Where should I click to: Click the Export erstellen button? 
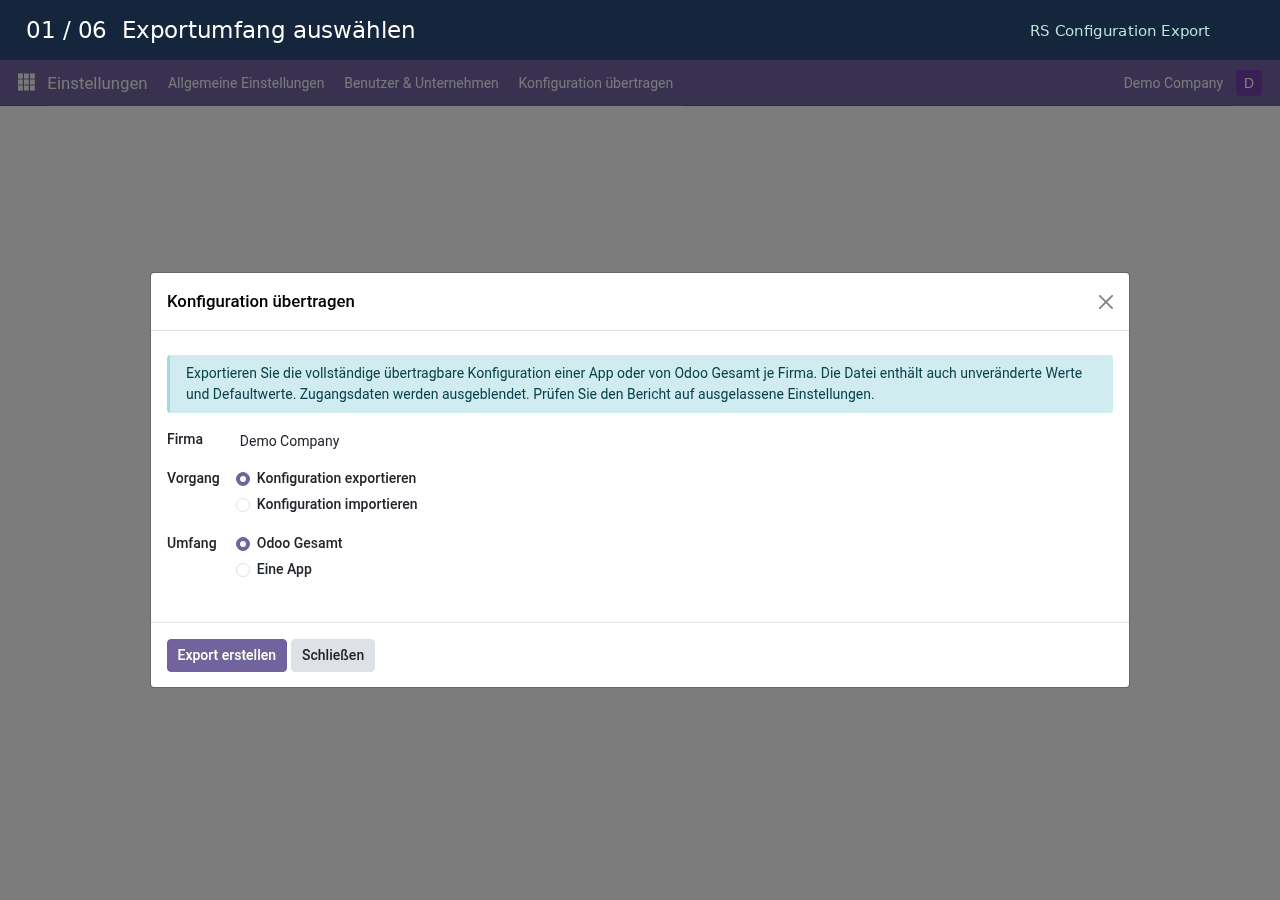227,655
